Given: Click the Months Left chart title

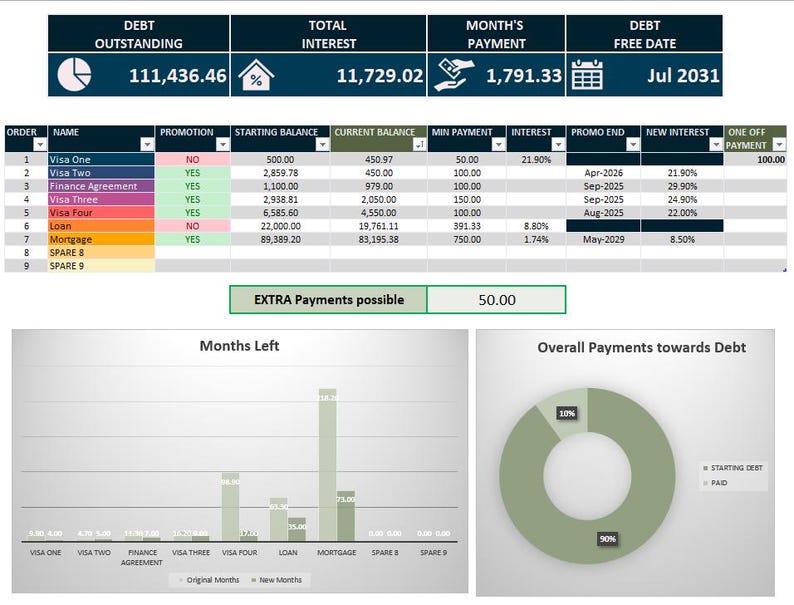Looking at the screenshot, I should point(239,346).
